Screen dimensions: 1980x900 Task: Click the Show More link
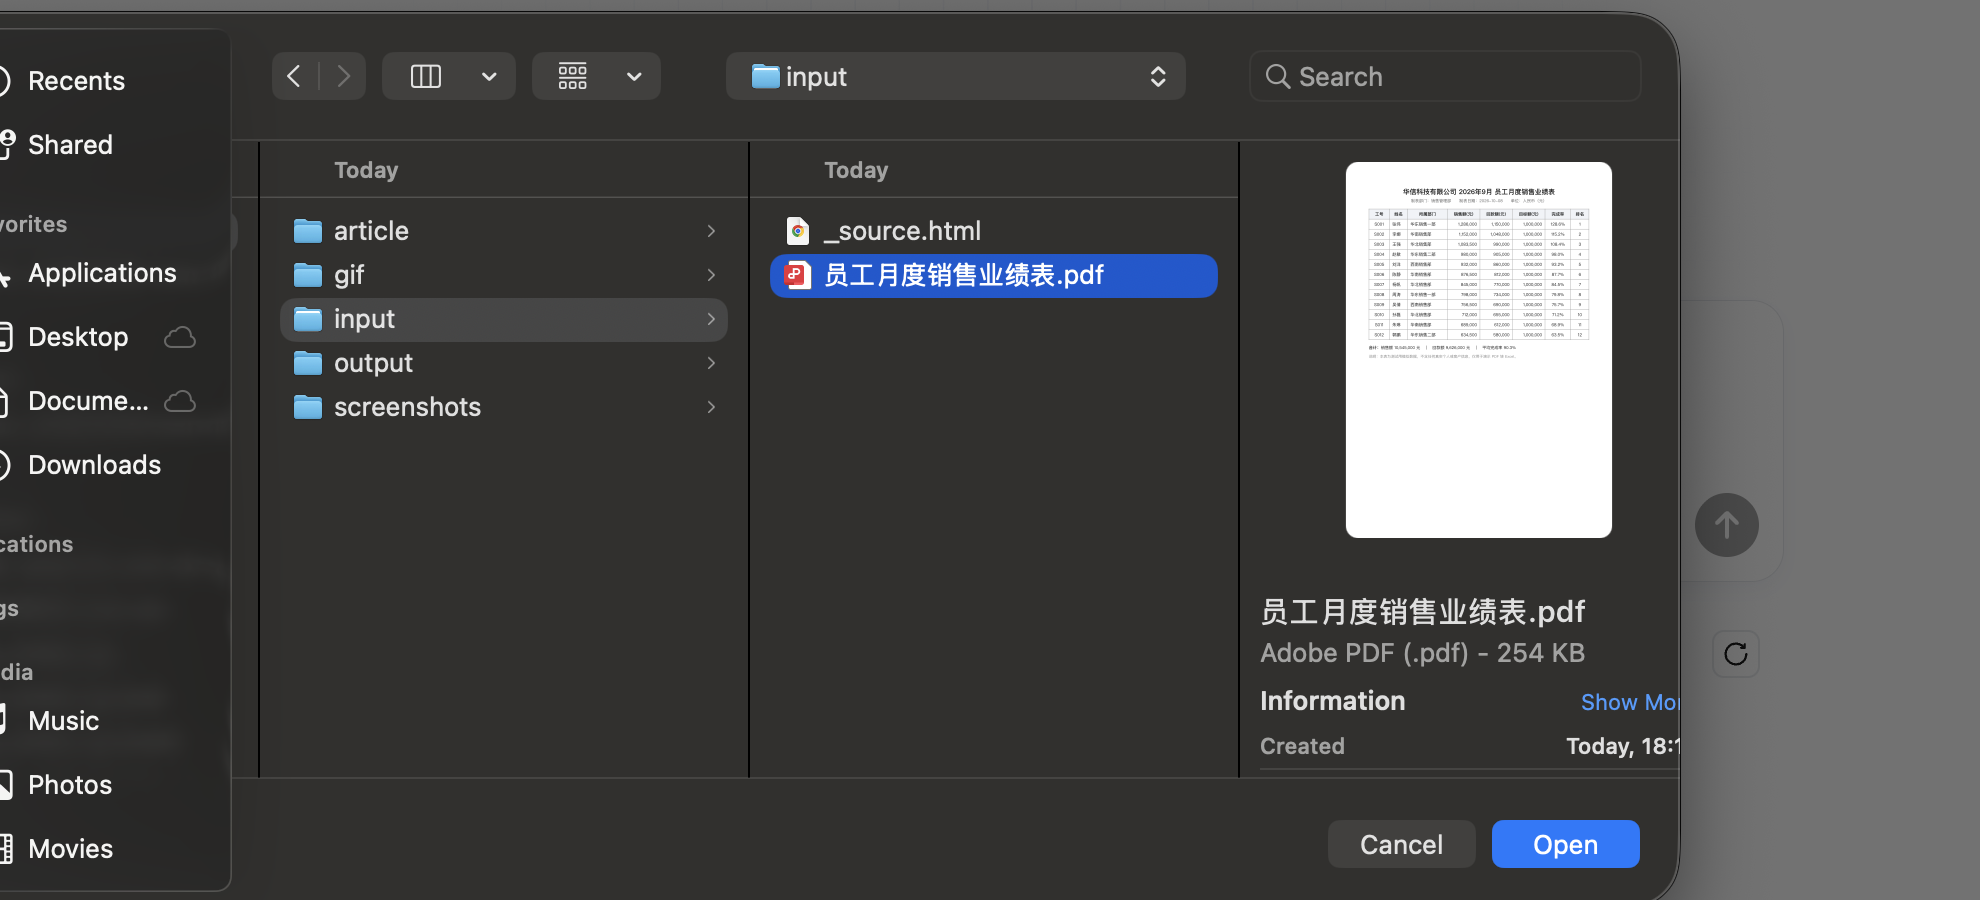[x=1630, y=702]
